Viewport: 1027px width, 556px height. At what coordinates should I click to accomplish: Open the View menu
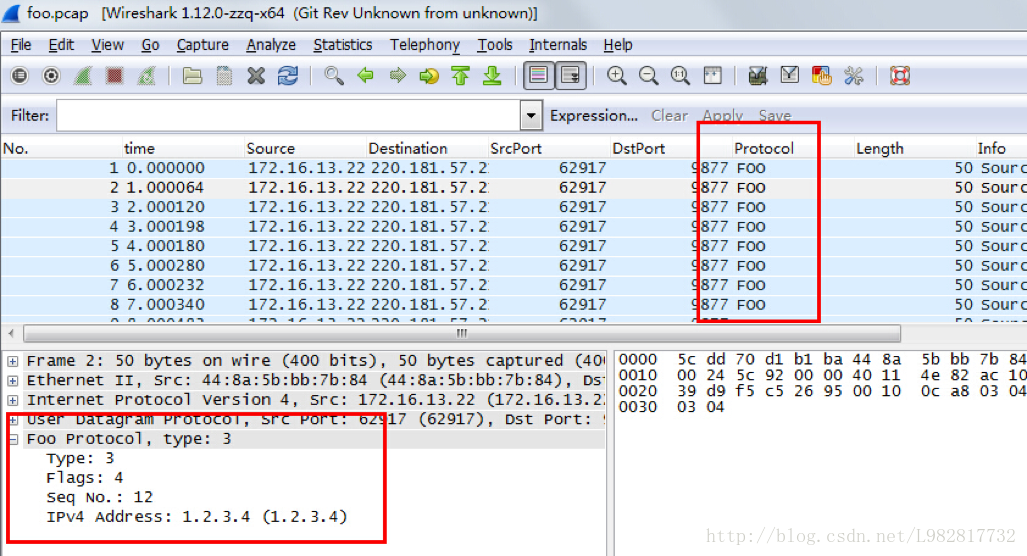coord(107,45)
